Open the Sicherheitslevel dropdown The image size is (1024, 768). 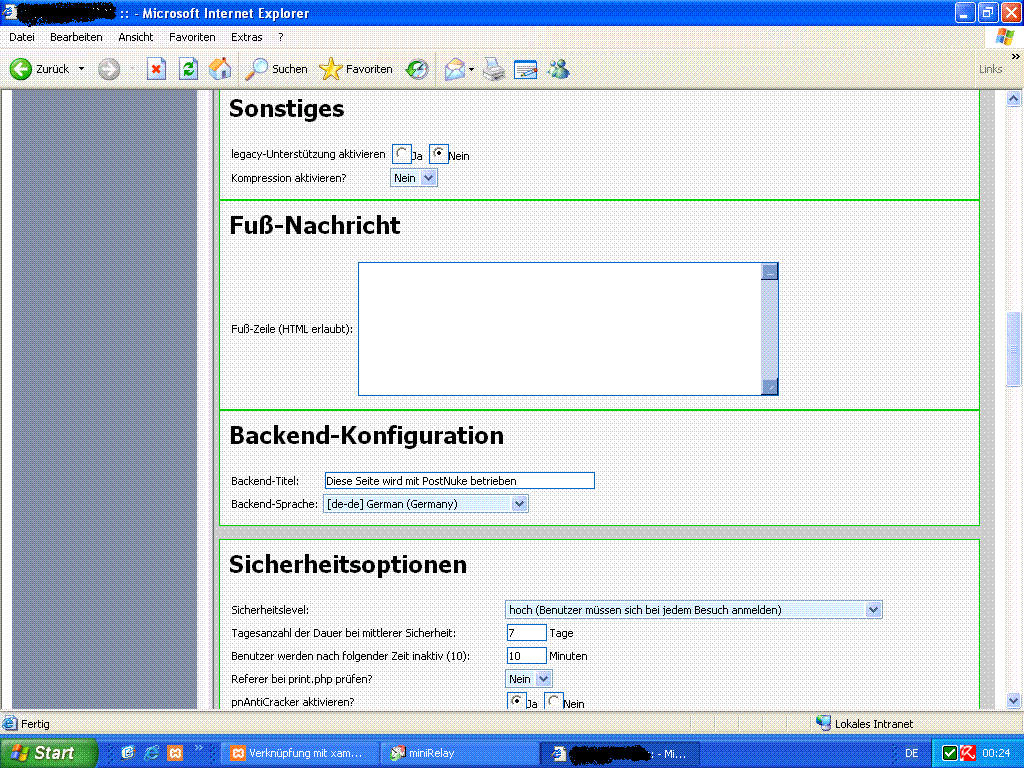(694, 610)
